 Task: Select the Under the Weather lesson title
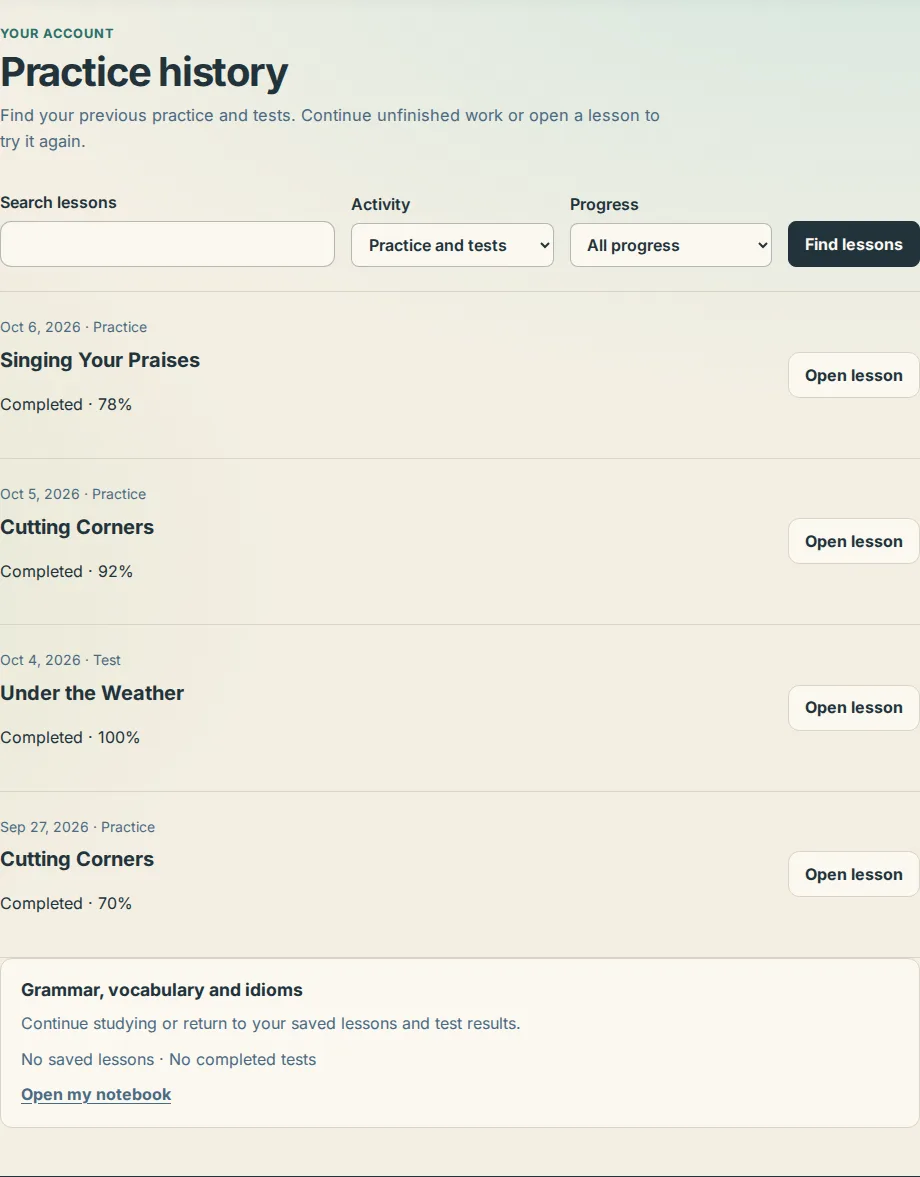[x=92, y=693]
